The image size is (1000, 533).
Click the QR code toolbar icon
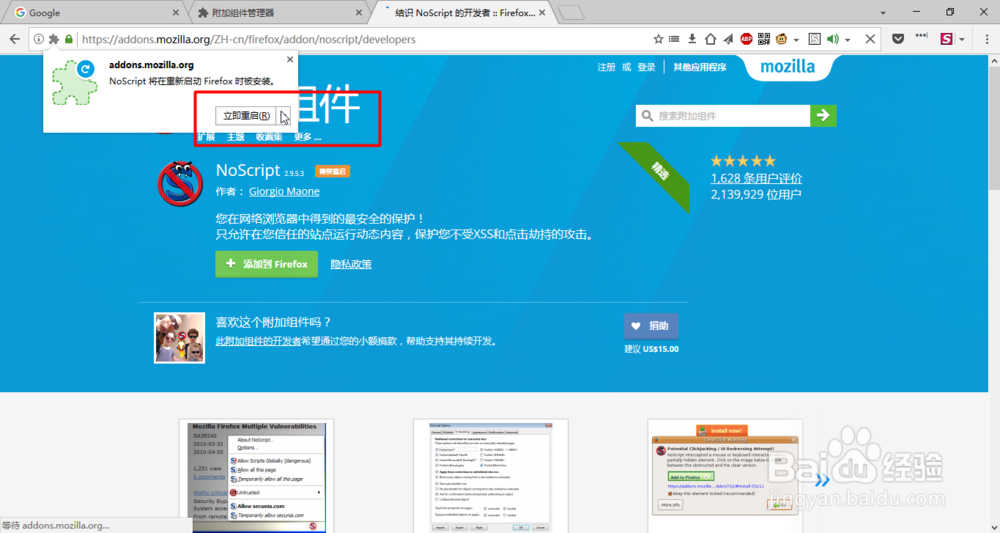tap(763, 39)
